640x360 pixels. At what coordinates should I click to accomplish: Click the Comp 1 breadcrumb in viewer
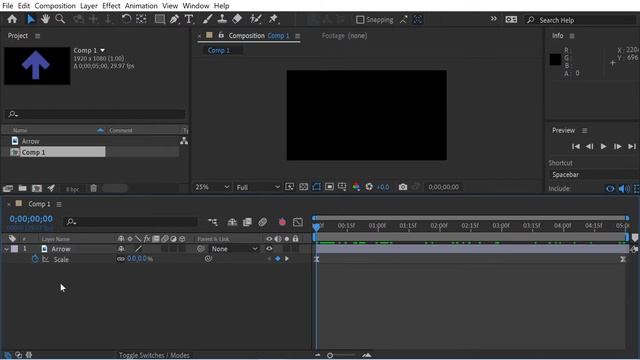click(x=219, y=50)
